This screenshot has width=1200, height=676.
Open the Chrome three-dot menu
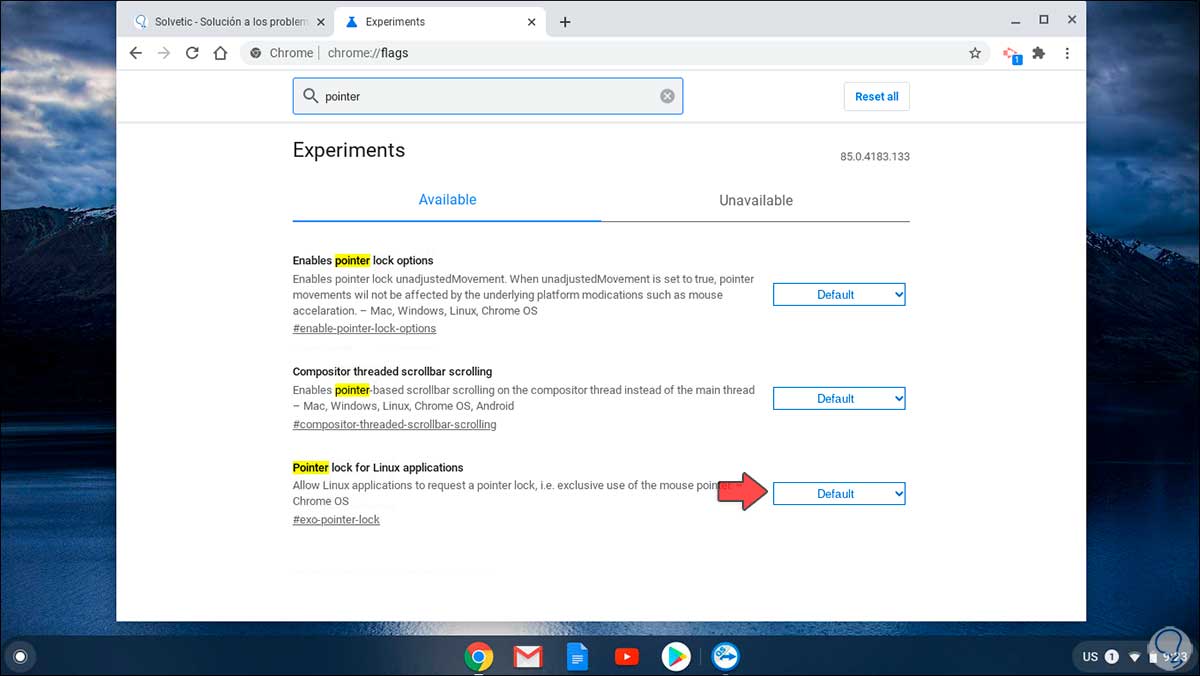click(x=1067, y=53)
